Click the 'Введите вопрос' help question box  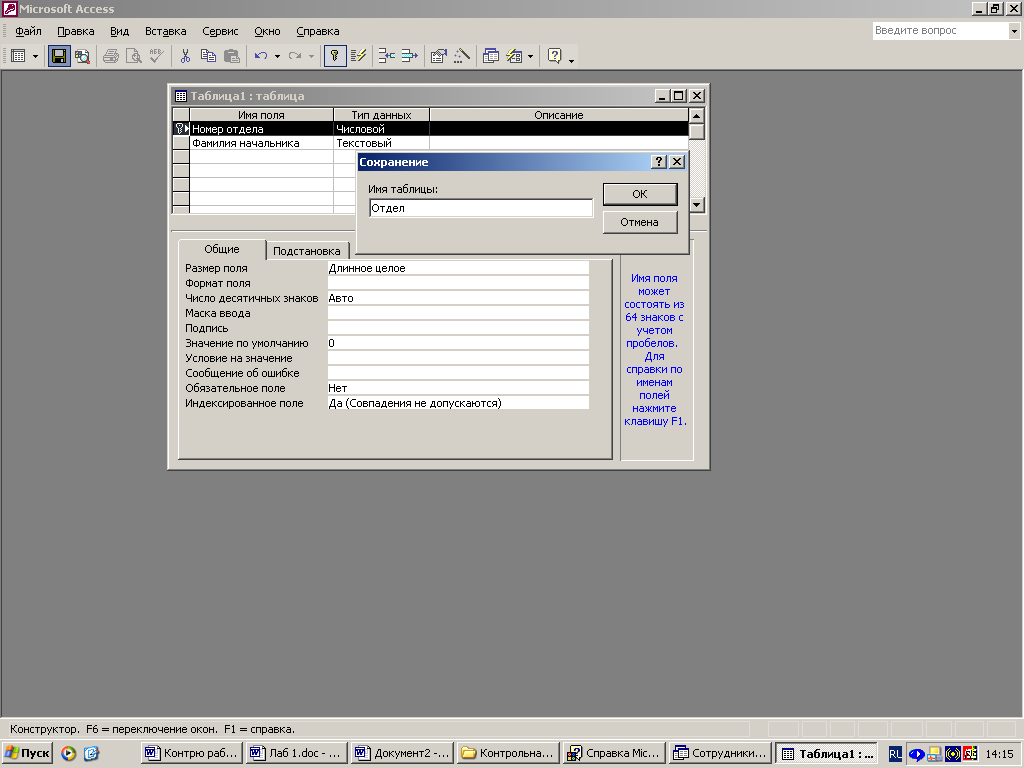[x=940, y=31]
